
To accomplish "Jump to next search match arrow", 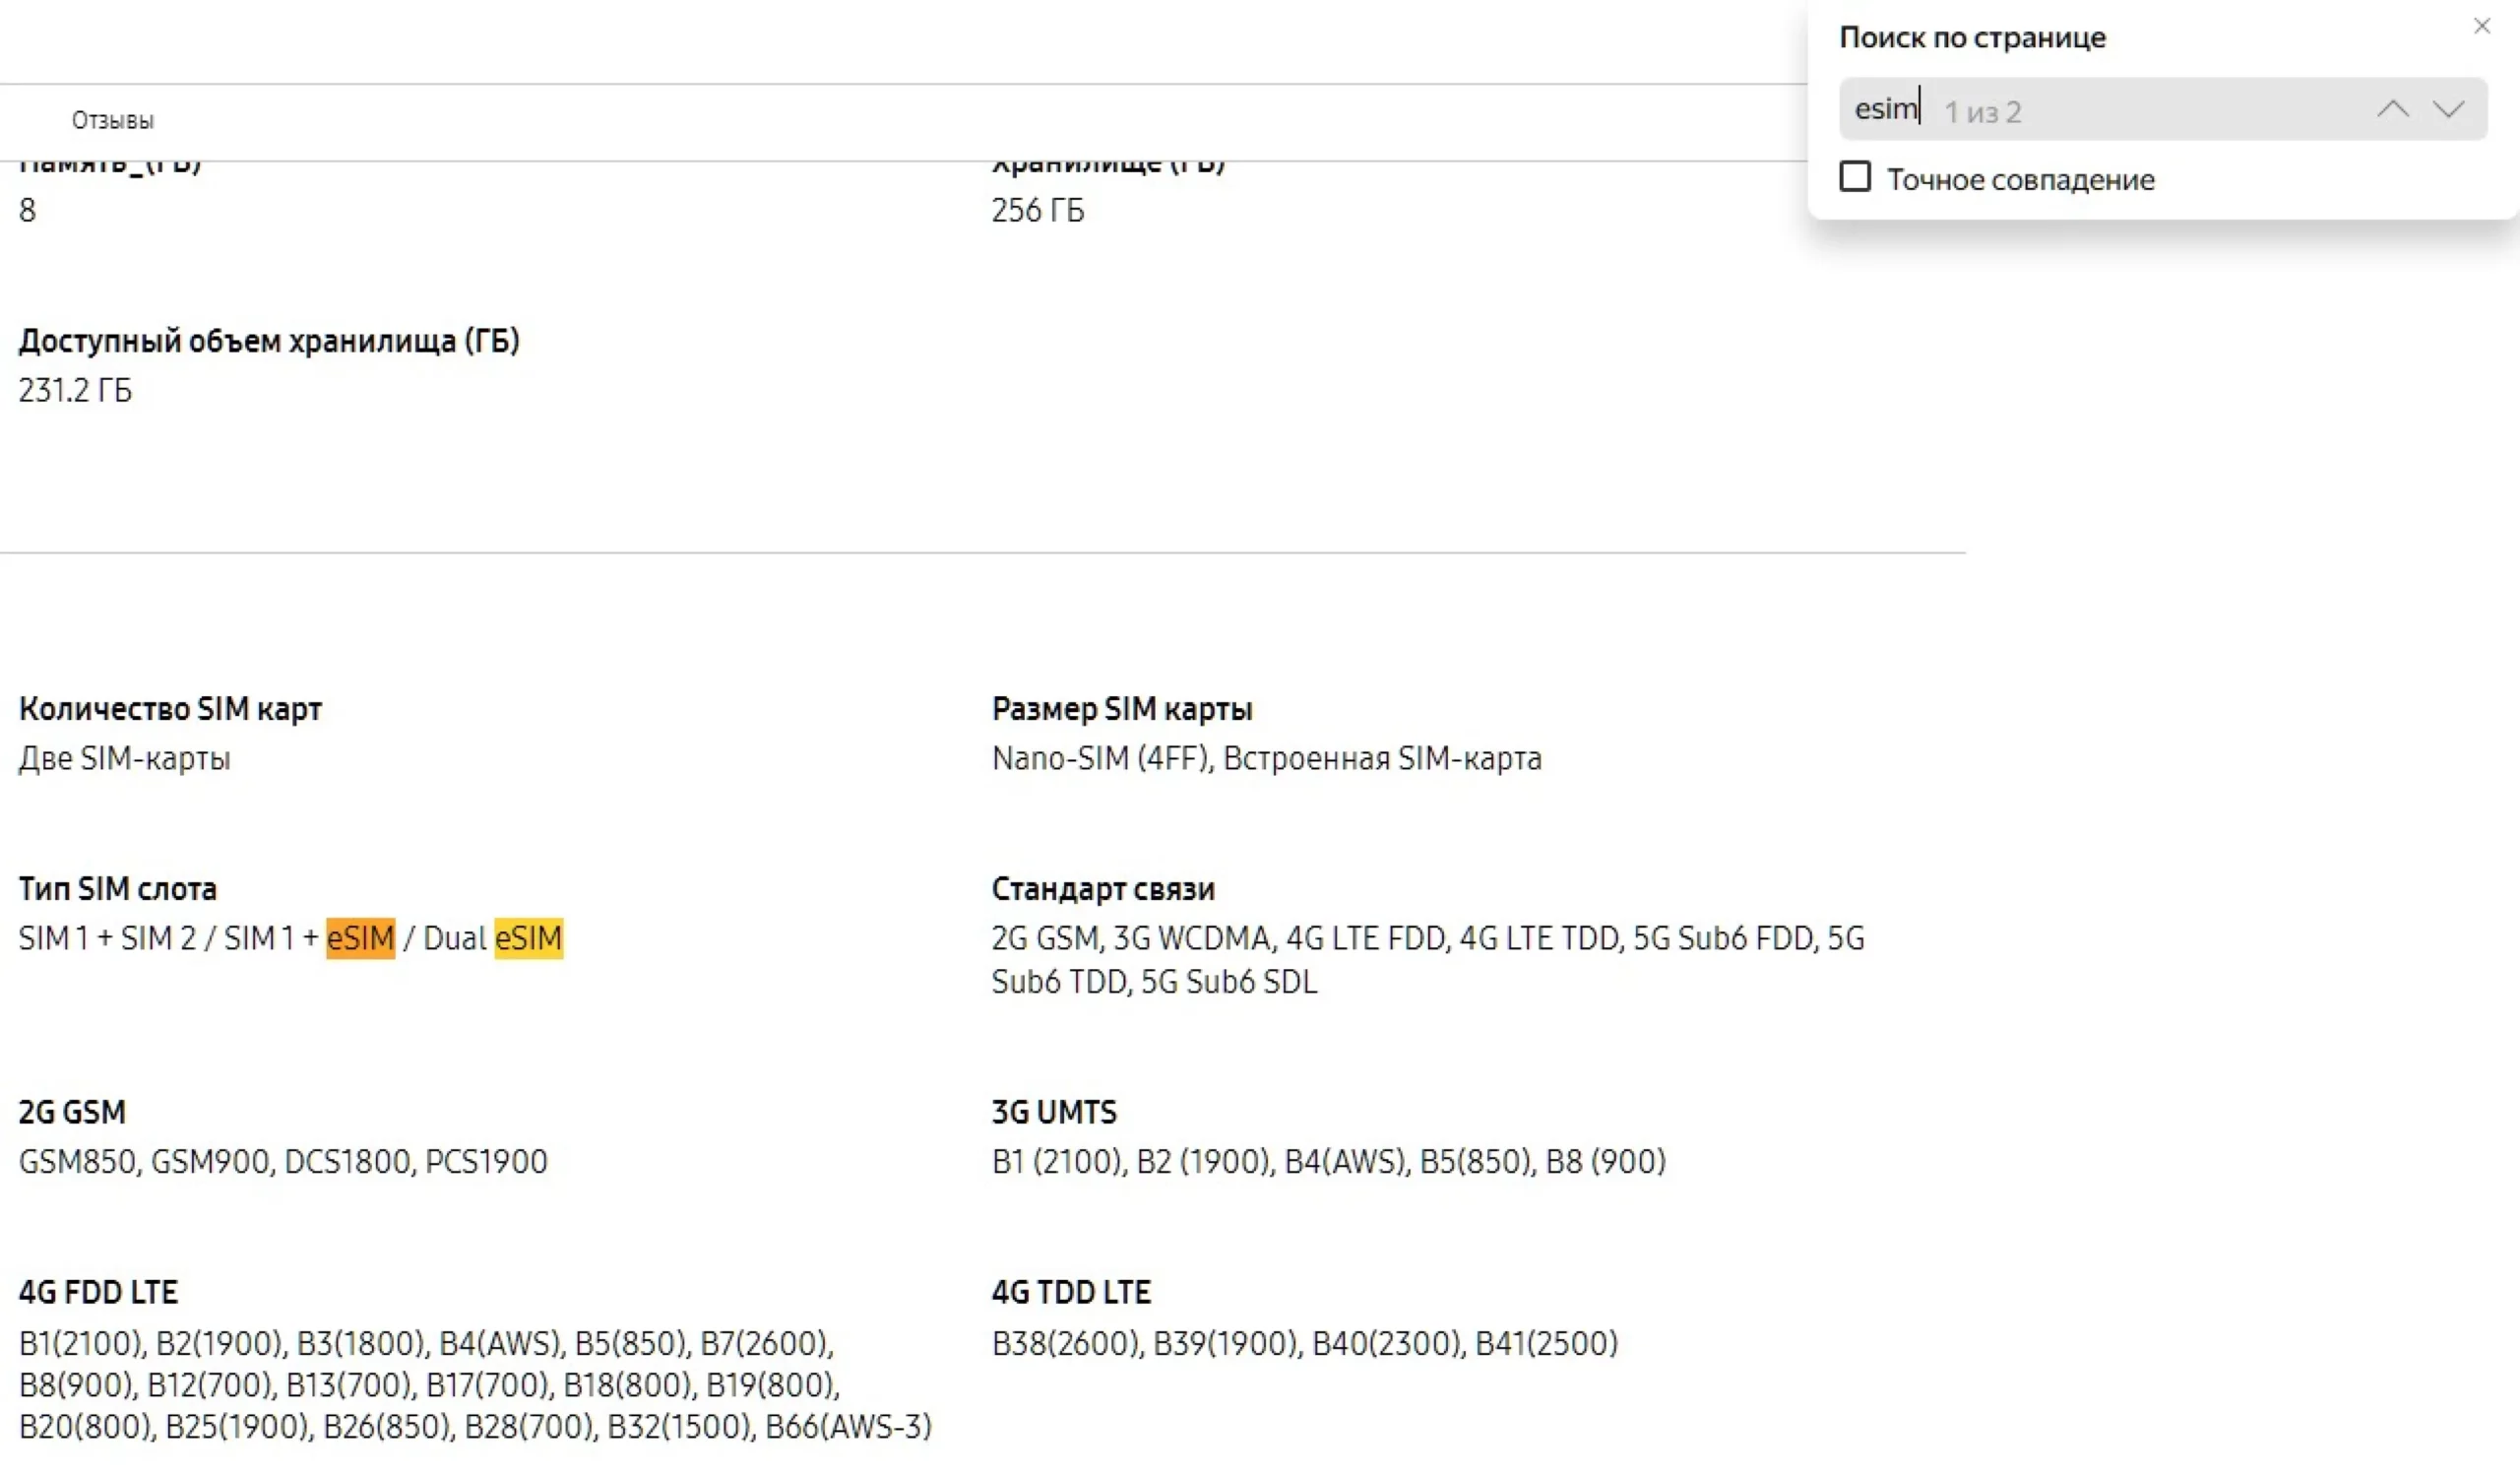I will coord(2448,109).
